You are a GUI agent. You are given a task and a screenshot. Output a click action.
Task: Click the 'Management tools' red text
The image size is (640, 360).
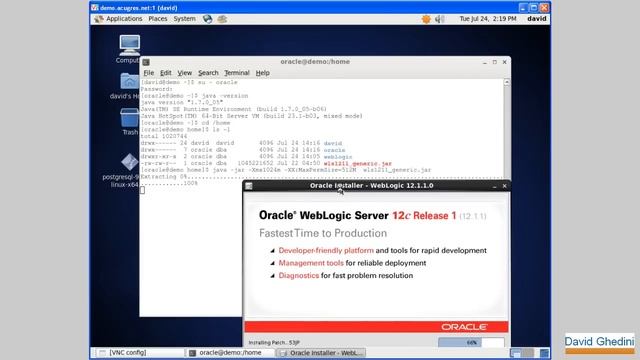click(x=311, y=263)
